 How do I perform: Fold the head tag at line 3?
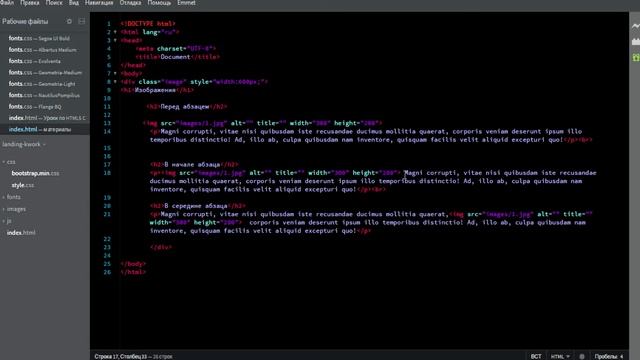tap(115, 40)
